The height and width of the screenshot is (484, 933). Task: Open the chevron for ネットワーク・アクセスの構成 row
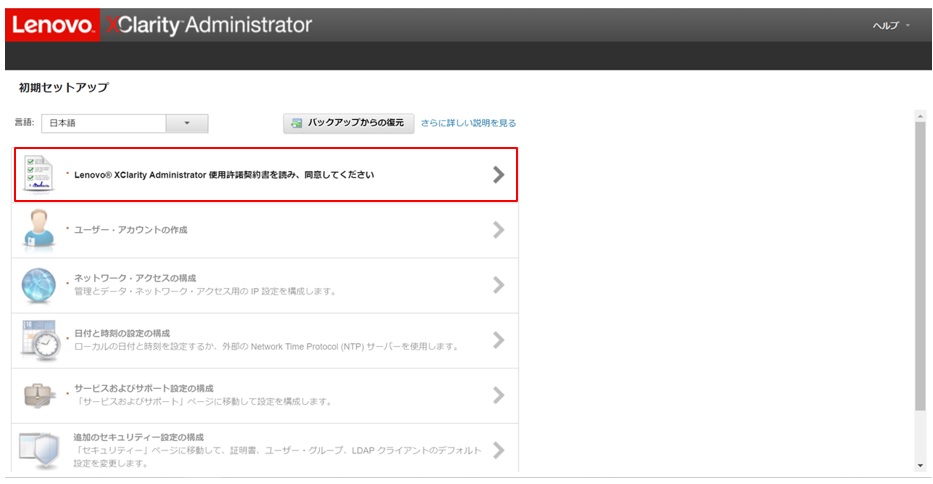[x=499, y=285]
